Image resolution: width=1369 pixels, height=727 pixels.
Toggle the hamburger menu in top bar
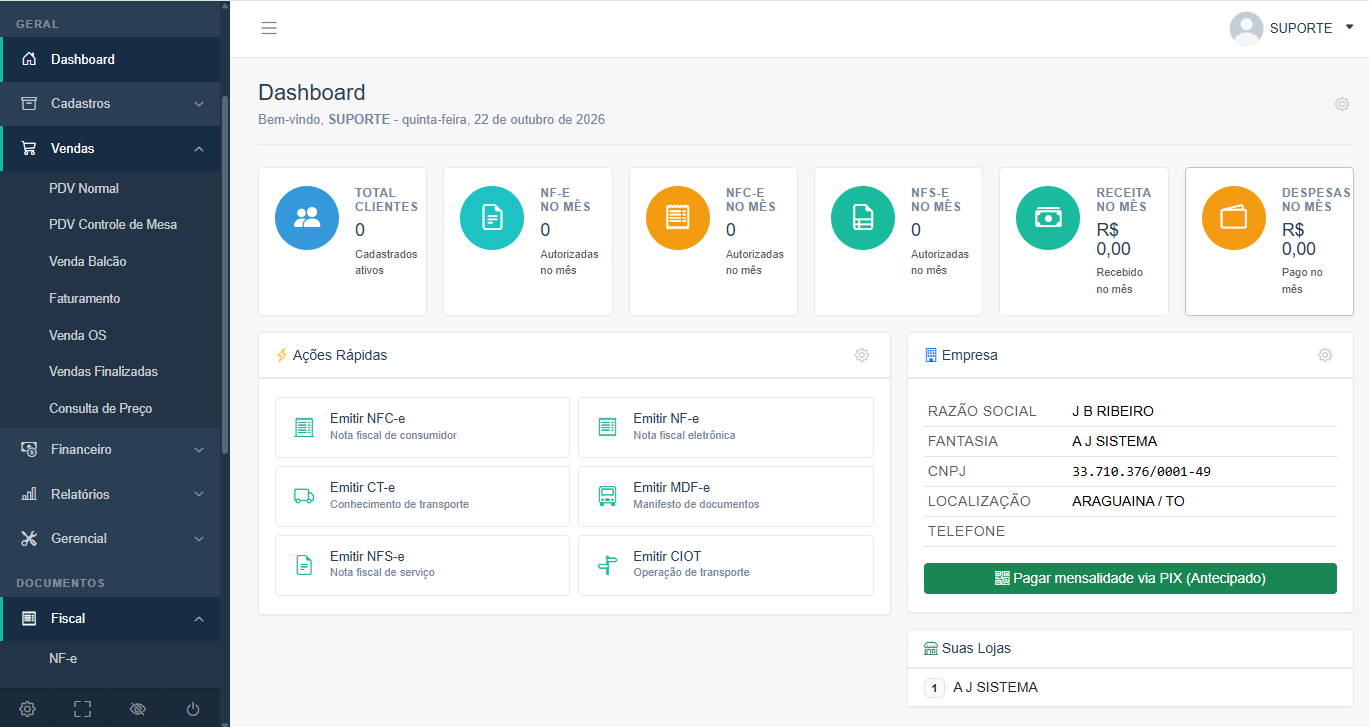click(x=269, y=28)
